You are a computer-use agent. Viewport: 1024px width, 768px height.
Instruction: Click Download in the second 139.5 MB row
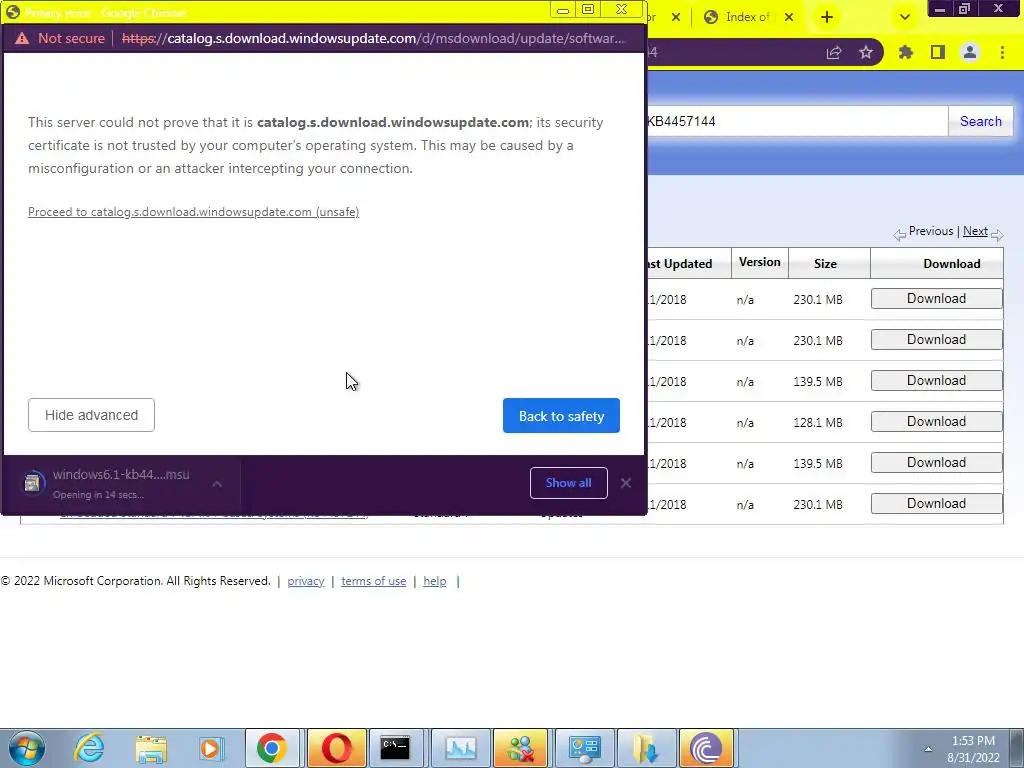click(x=936, y=463)
